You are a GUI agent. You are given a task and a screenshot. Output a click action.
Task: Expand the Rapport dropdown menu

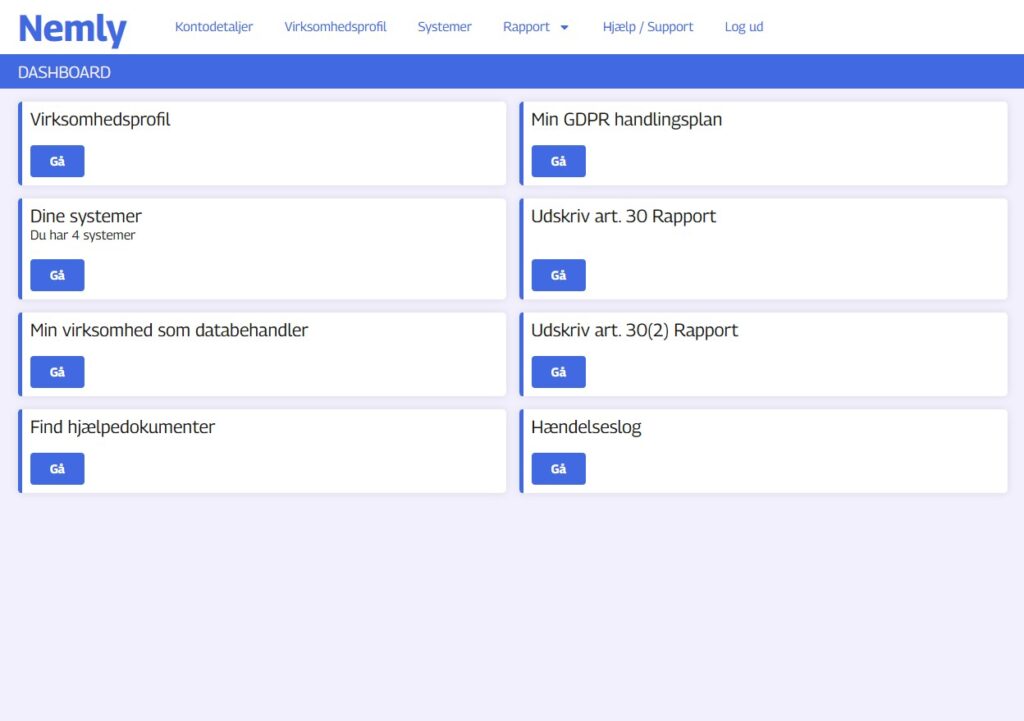pyautogui.click(x=527, y=27)
